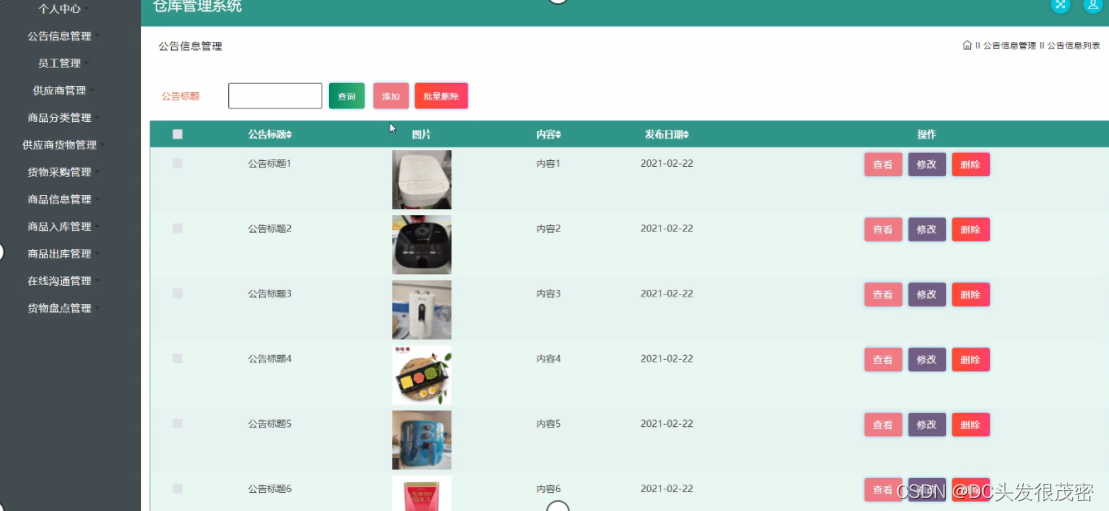This screenshot has height=511, width=1109.
Task: Open the white air fryer image in row 3
Action: pyautogui.click(x=422, y=310)
